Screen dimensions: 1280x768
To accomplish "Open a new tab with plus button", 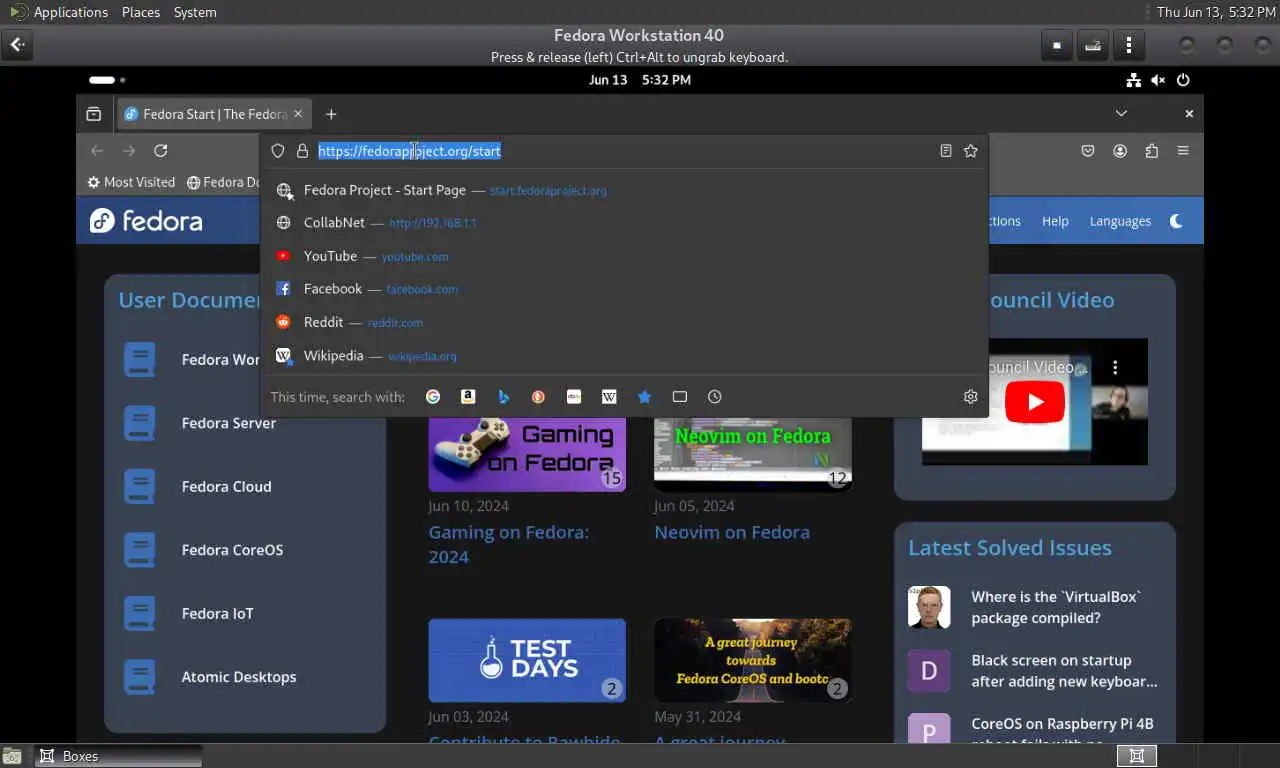I will click(331, 114).
